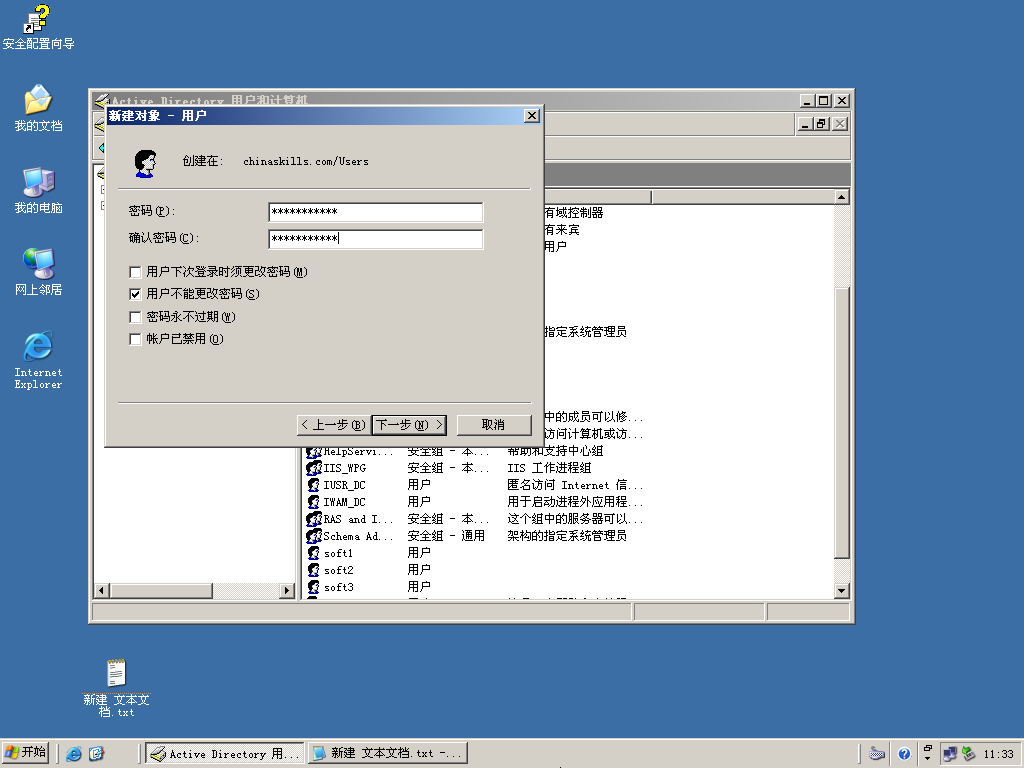Image resolution: width=1024 pixels, height=768 pixels.
Task: Select the IUSR_DC list entry
Action: coord(344,485)
